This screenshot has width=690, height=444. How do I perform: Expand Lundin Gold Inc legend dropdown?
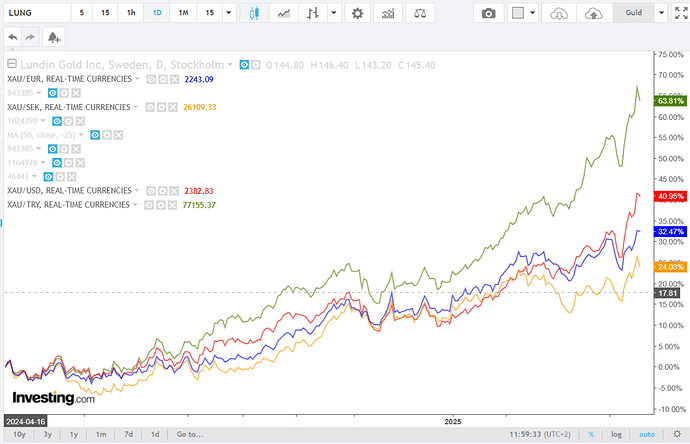click(x=230, y=65)
